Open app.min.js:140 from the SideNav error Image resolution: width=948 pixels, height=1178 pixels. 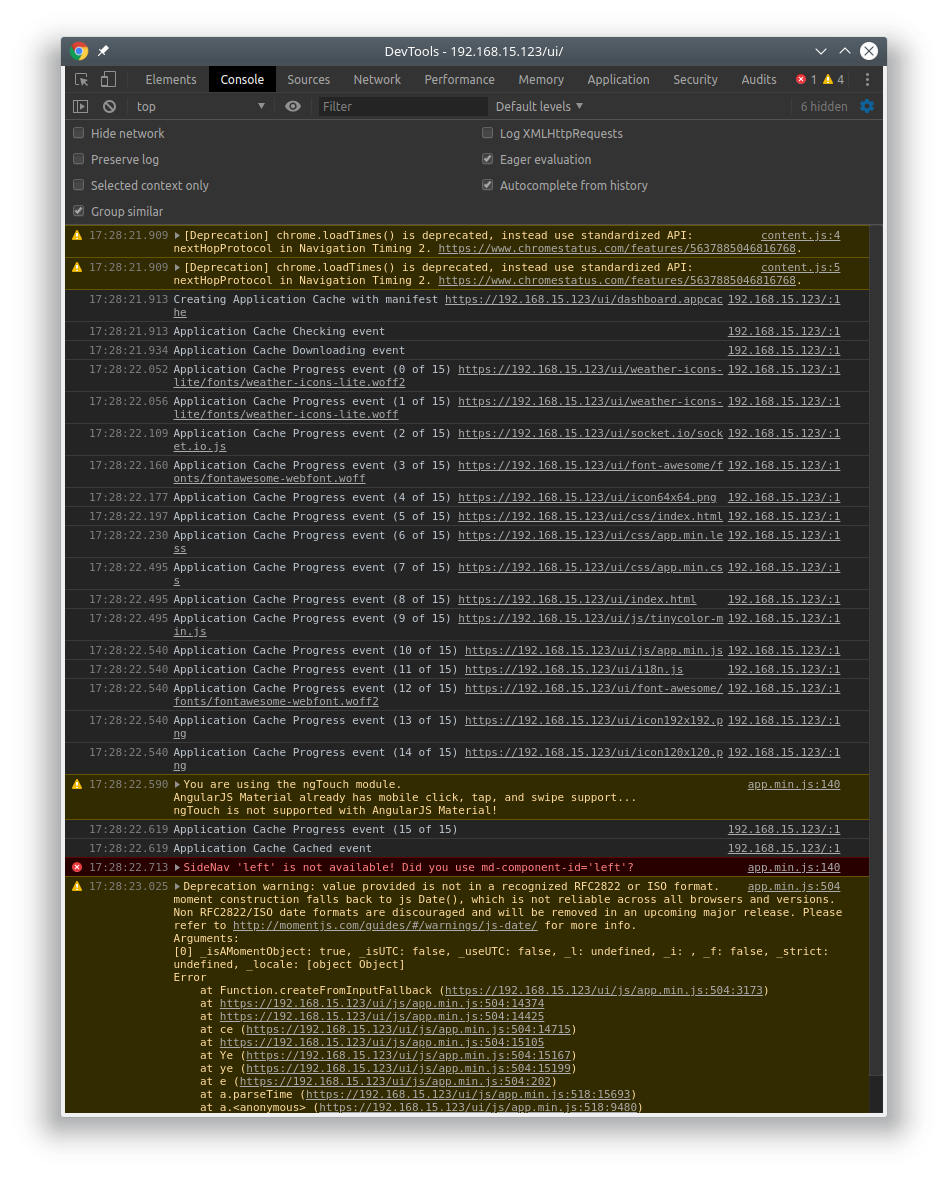(x=793, y=867)
